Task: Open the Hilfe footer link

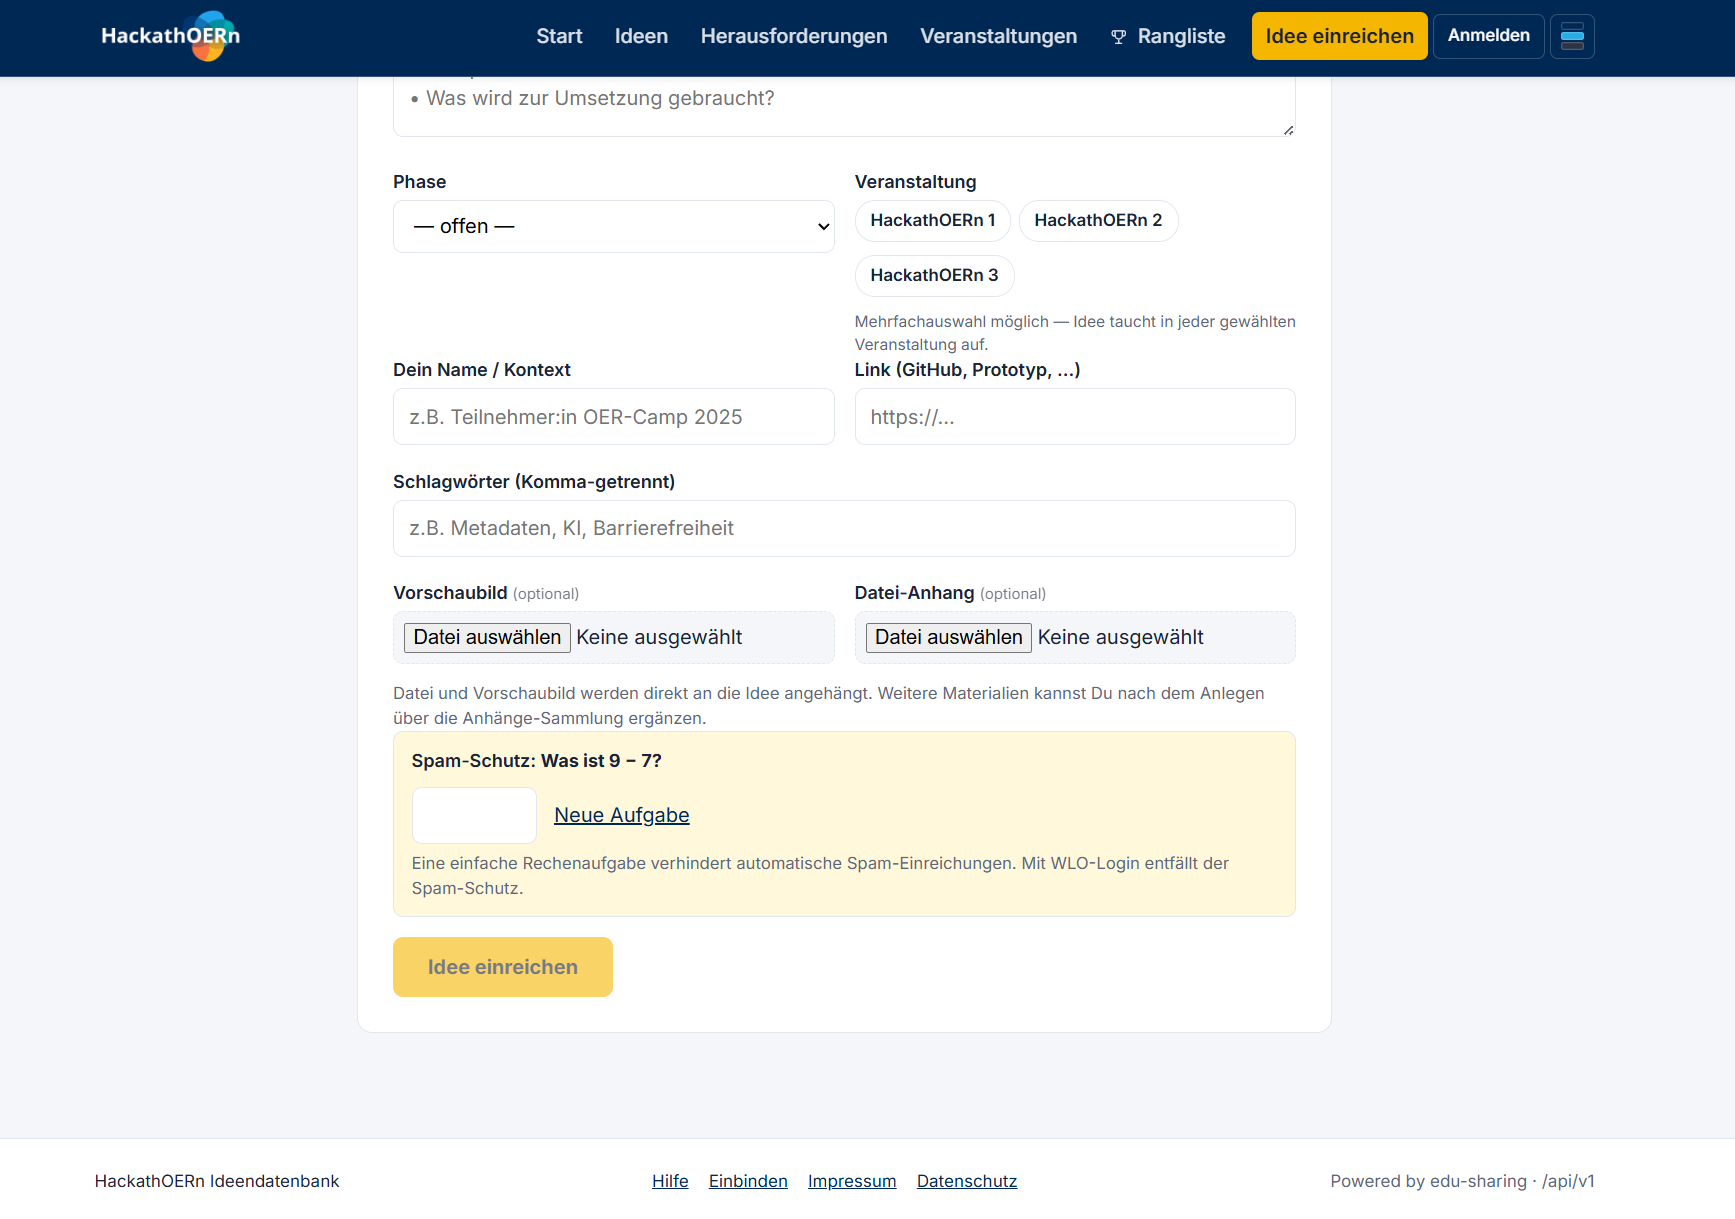Action: pos(670,1181)
